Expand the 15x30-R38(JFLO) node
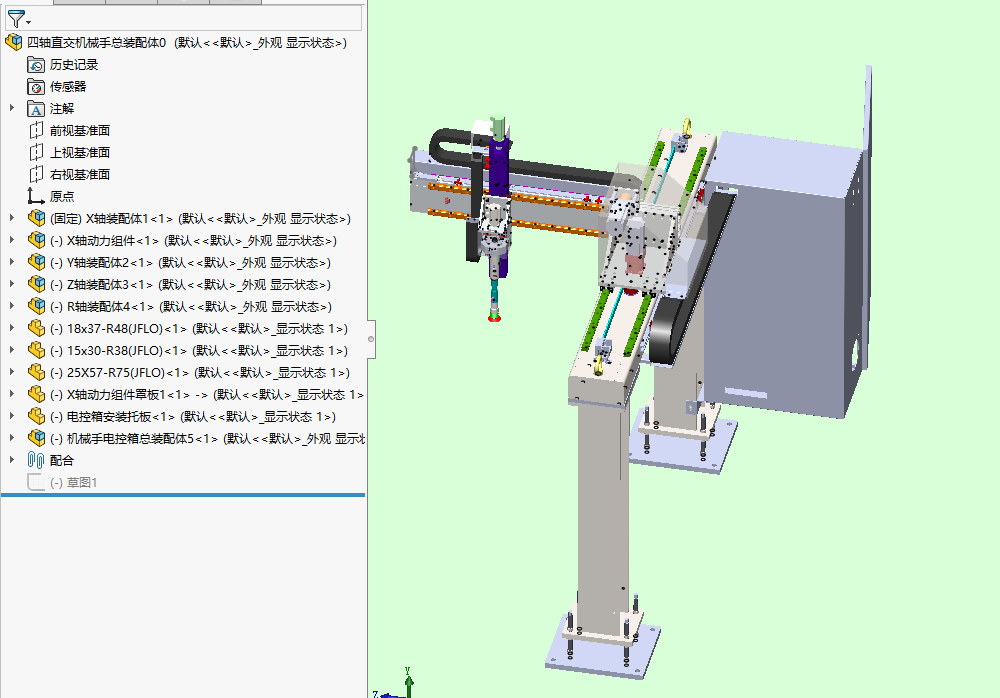This screenshot has width=1000, height=698. point(11,350)
